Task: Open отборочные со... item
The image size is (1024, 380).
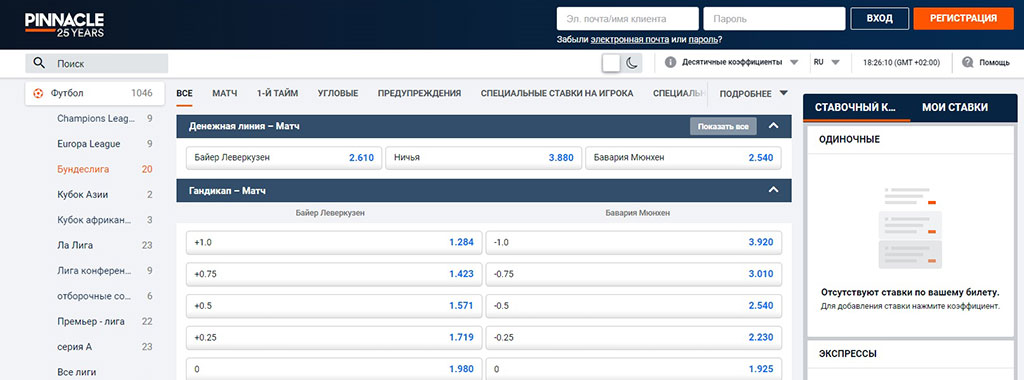Action: (95, 296)
